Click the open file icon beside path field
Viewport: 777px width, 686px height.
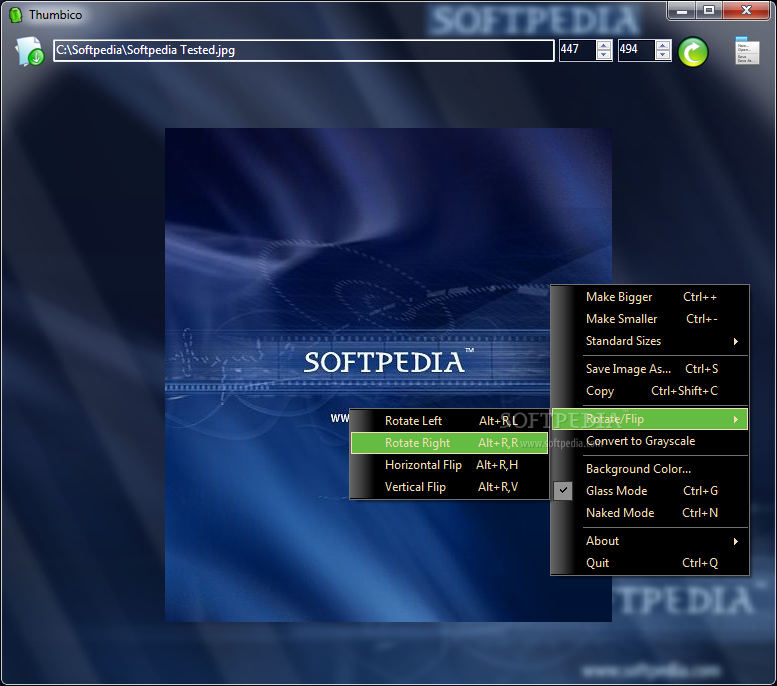pyautogui.click(x=29, y=51)
